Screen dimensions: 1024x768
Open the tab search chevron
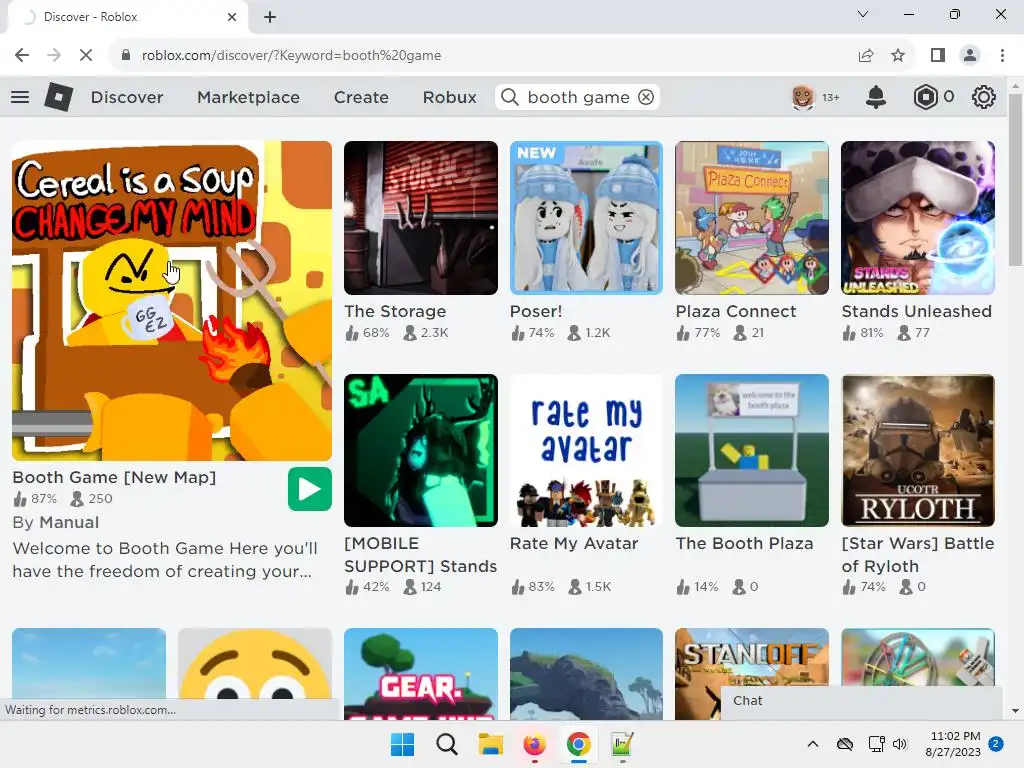point(863,14)
